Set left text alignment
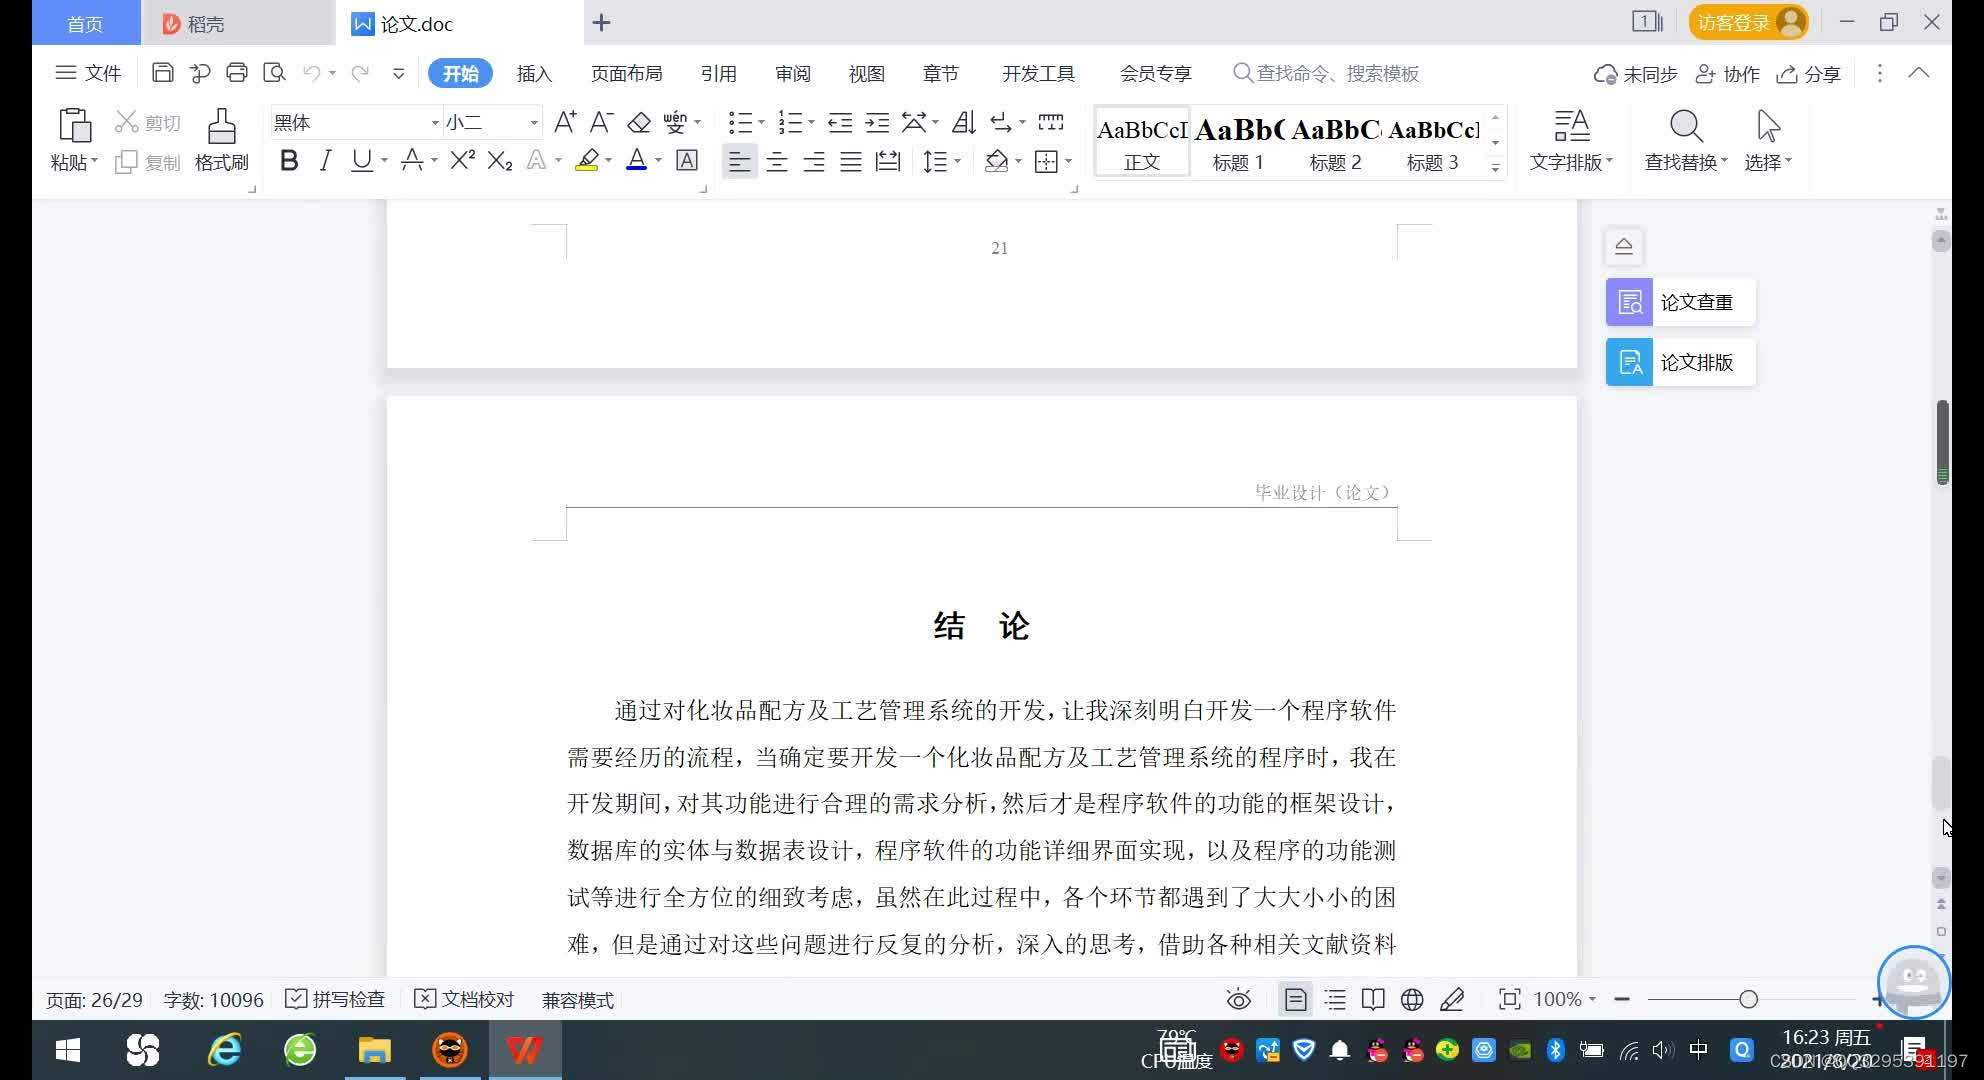Viewport: 1984px width, 1080px height. point(739,161)
